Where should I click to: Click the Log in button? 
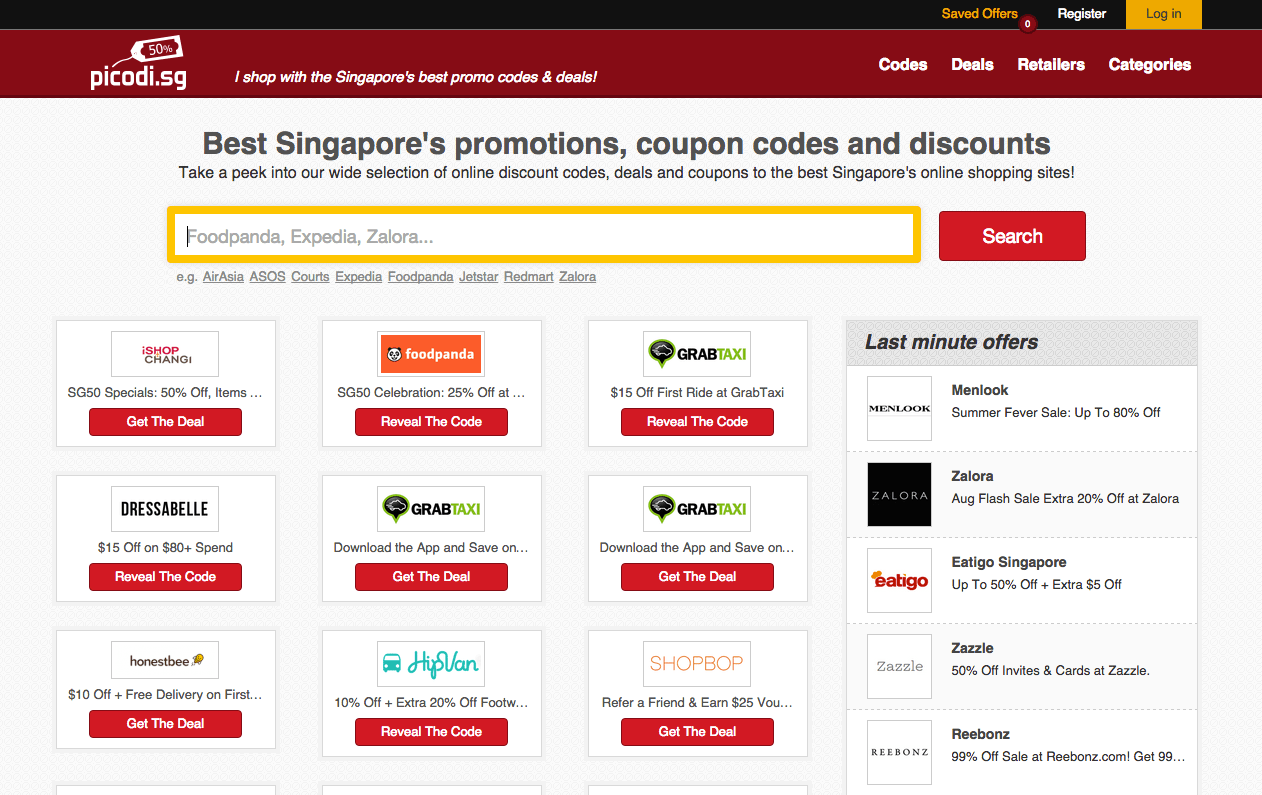(x=1164, y=14)
